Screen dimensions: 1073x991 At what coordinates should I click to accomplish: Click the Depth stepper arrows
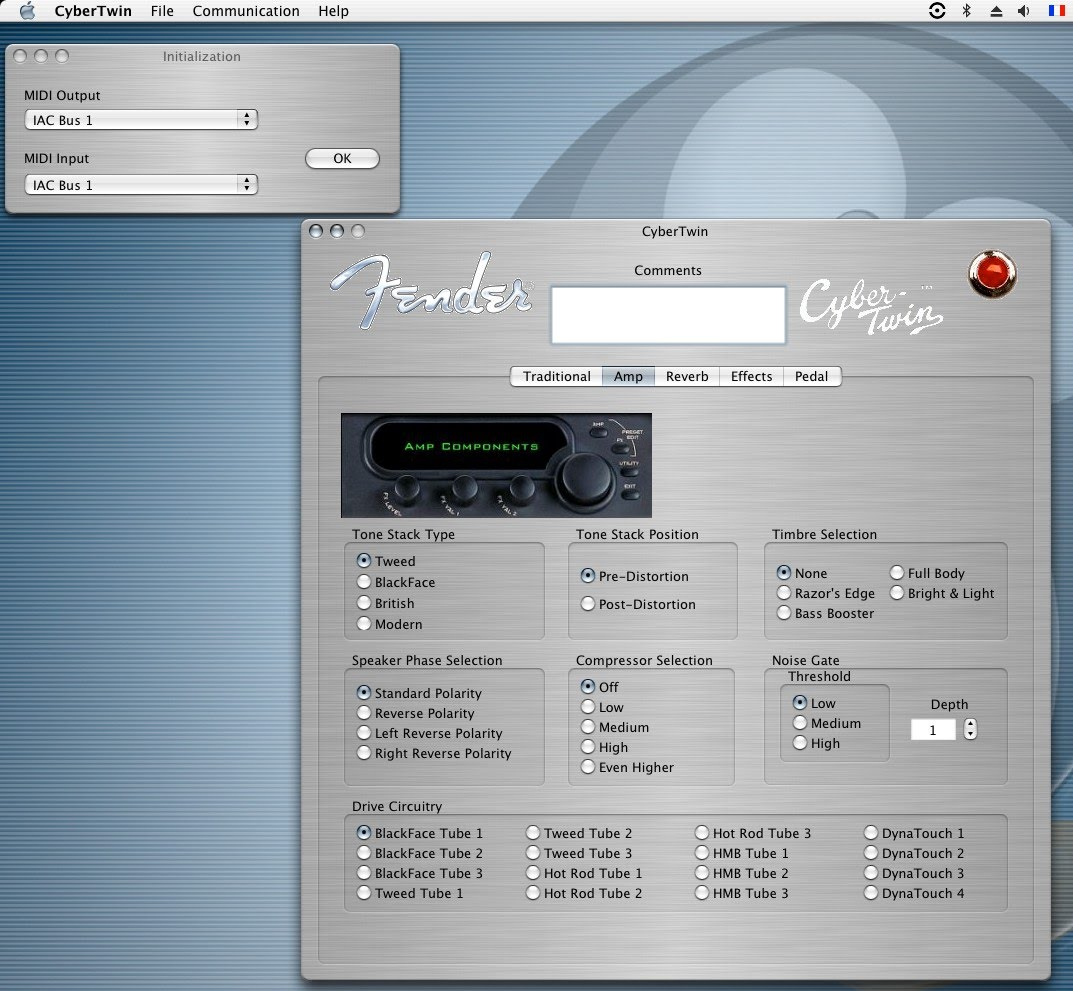(970, 730)
